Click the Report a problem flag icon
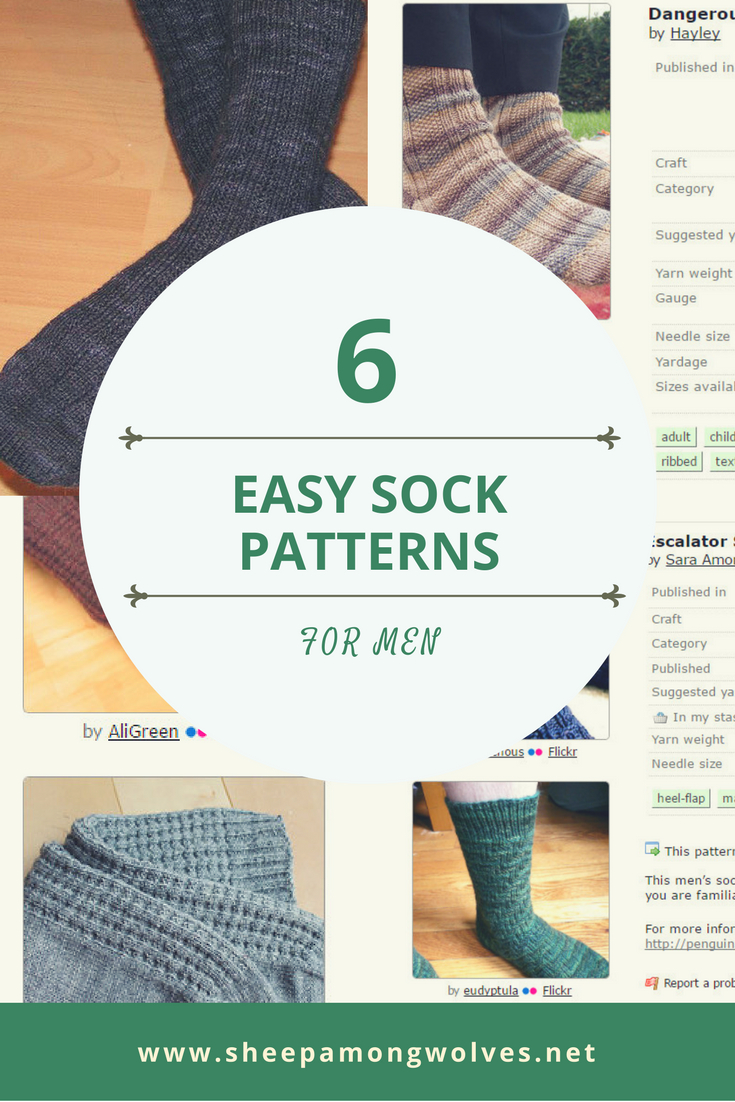Viewport: 735px width, 1102px height. tap(652, 983)
